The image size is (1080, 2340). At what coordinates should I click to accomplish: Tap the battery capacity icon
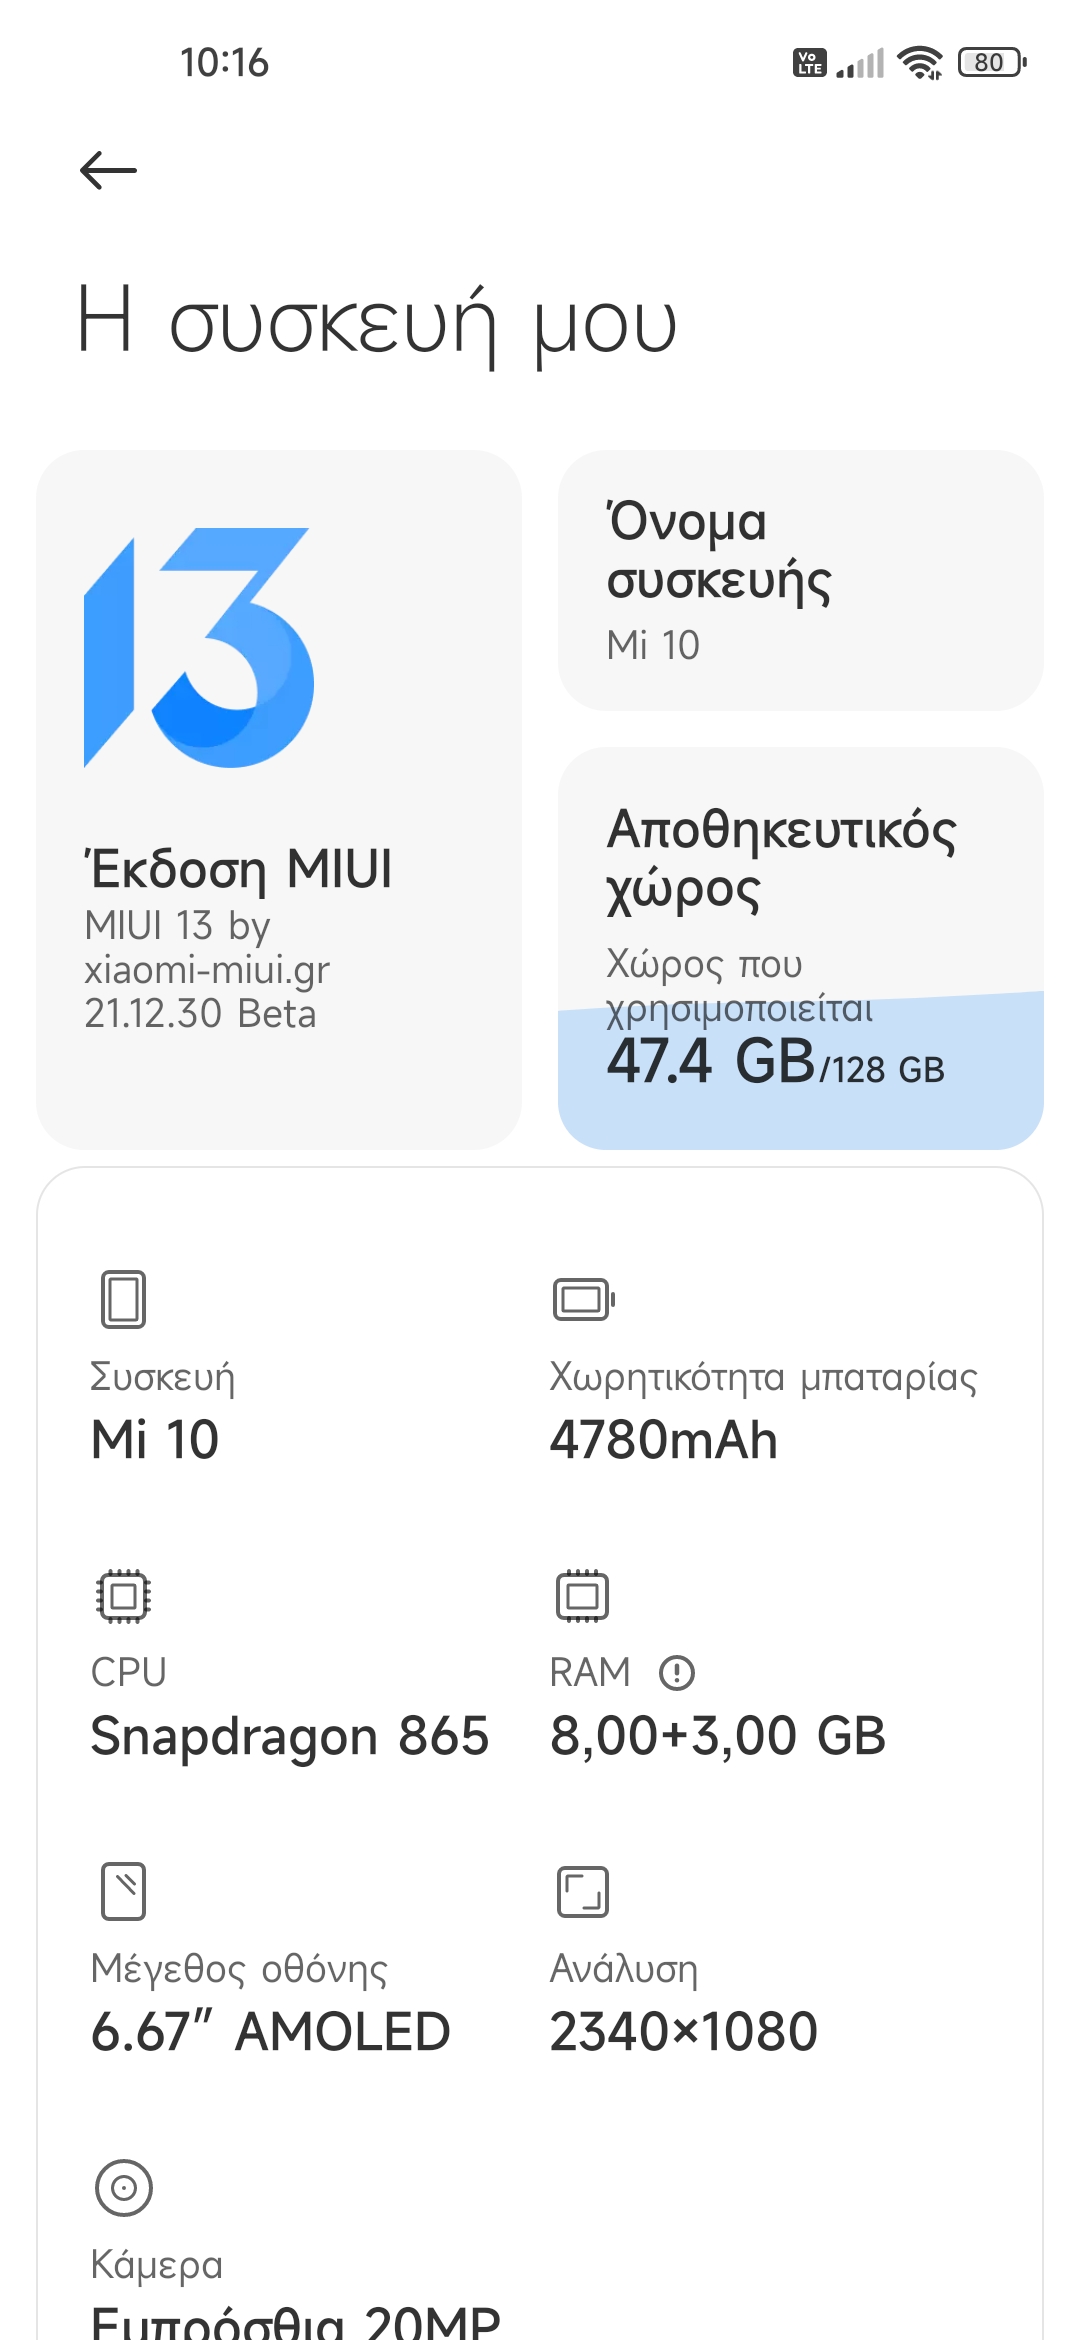point(583,1299)
